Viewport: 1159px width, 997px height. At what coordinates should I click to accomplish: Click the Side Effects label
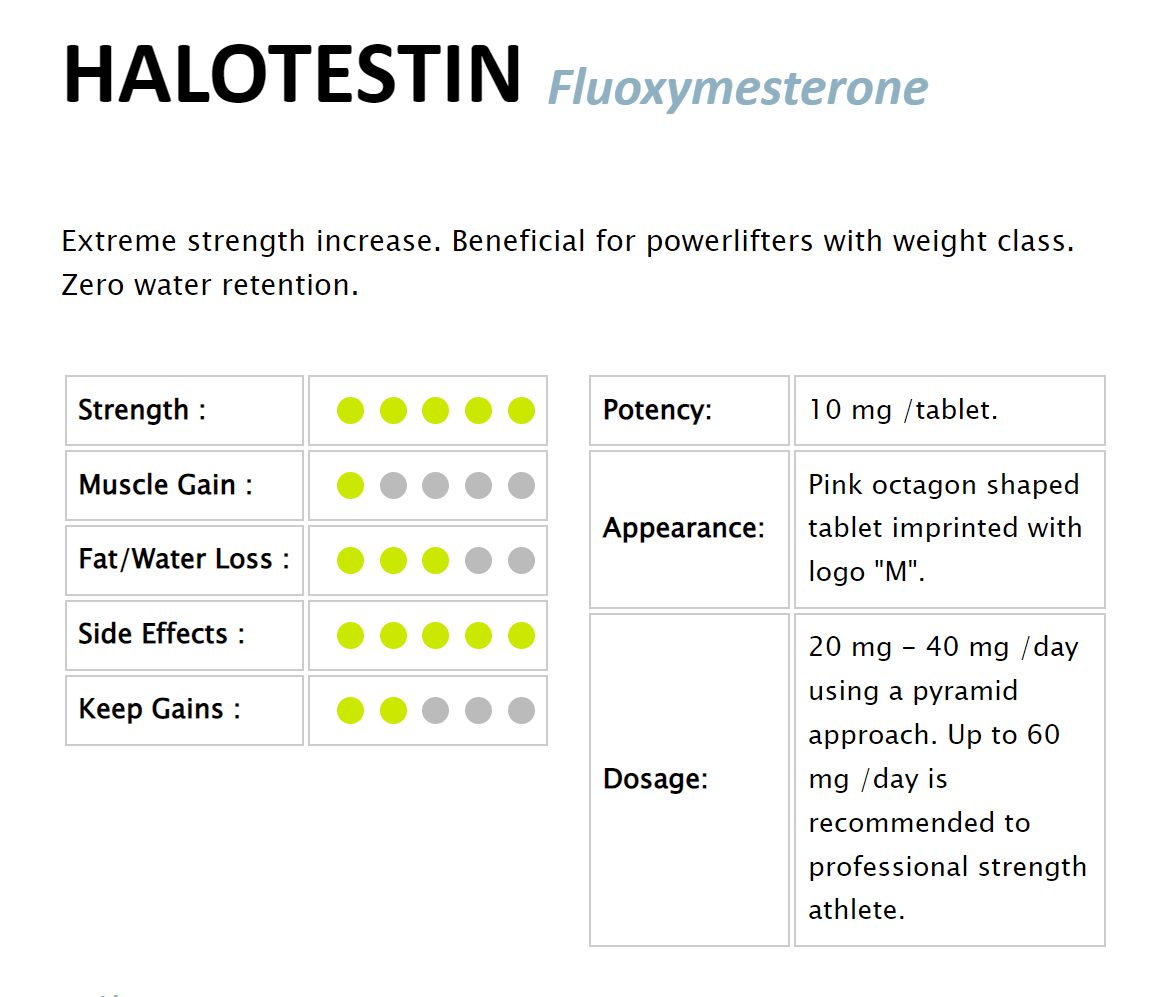162,634
